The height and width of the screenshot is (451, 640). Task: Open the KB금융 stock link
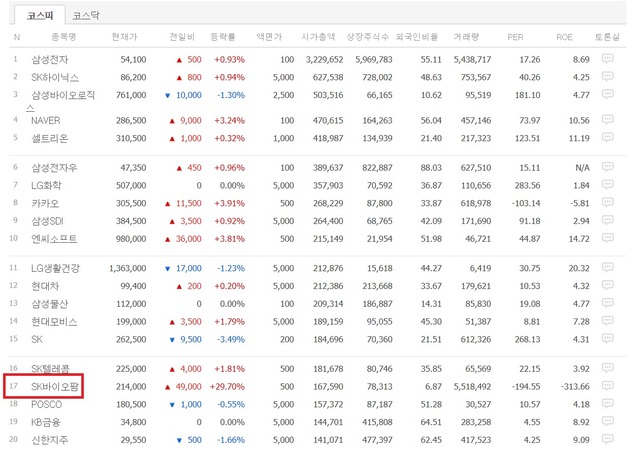(x=46, y=422)
